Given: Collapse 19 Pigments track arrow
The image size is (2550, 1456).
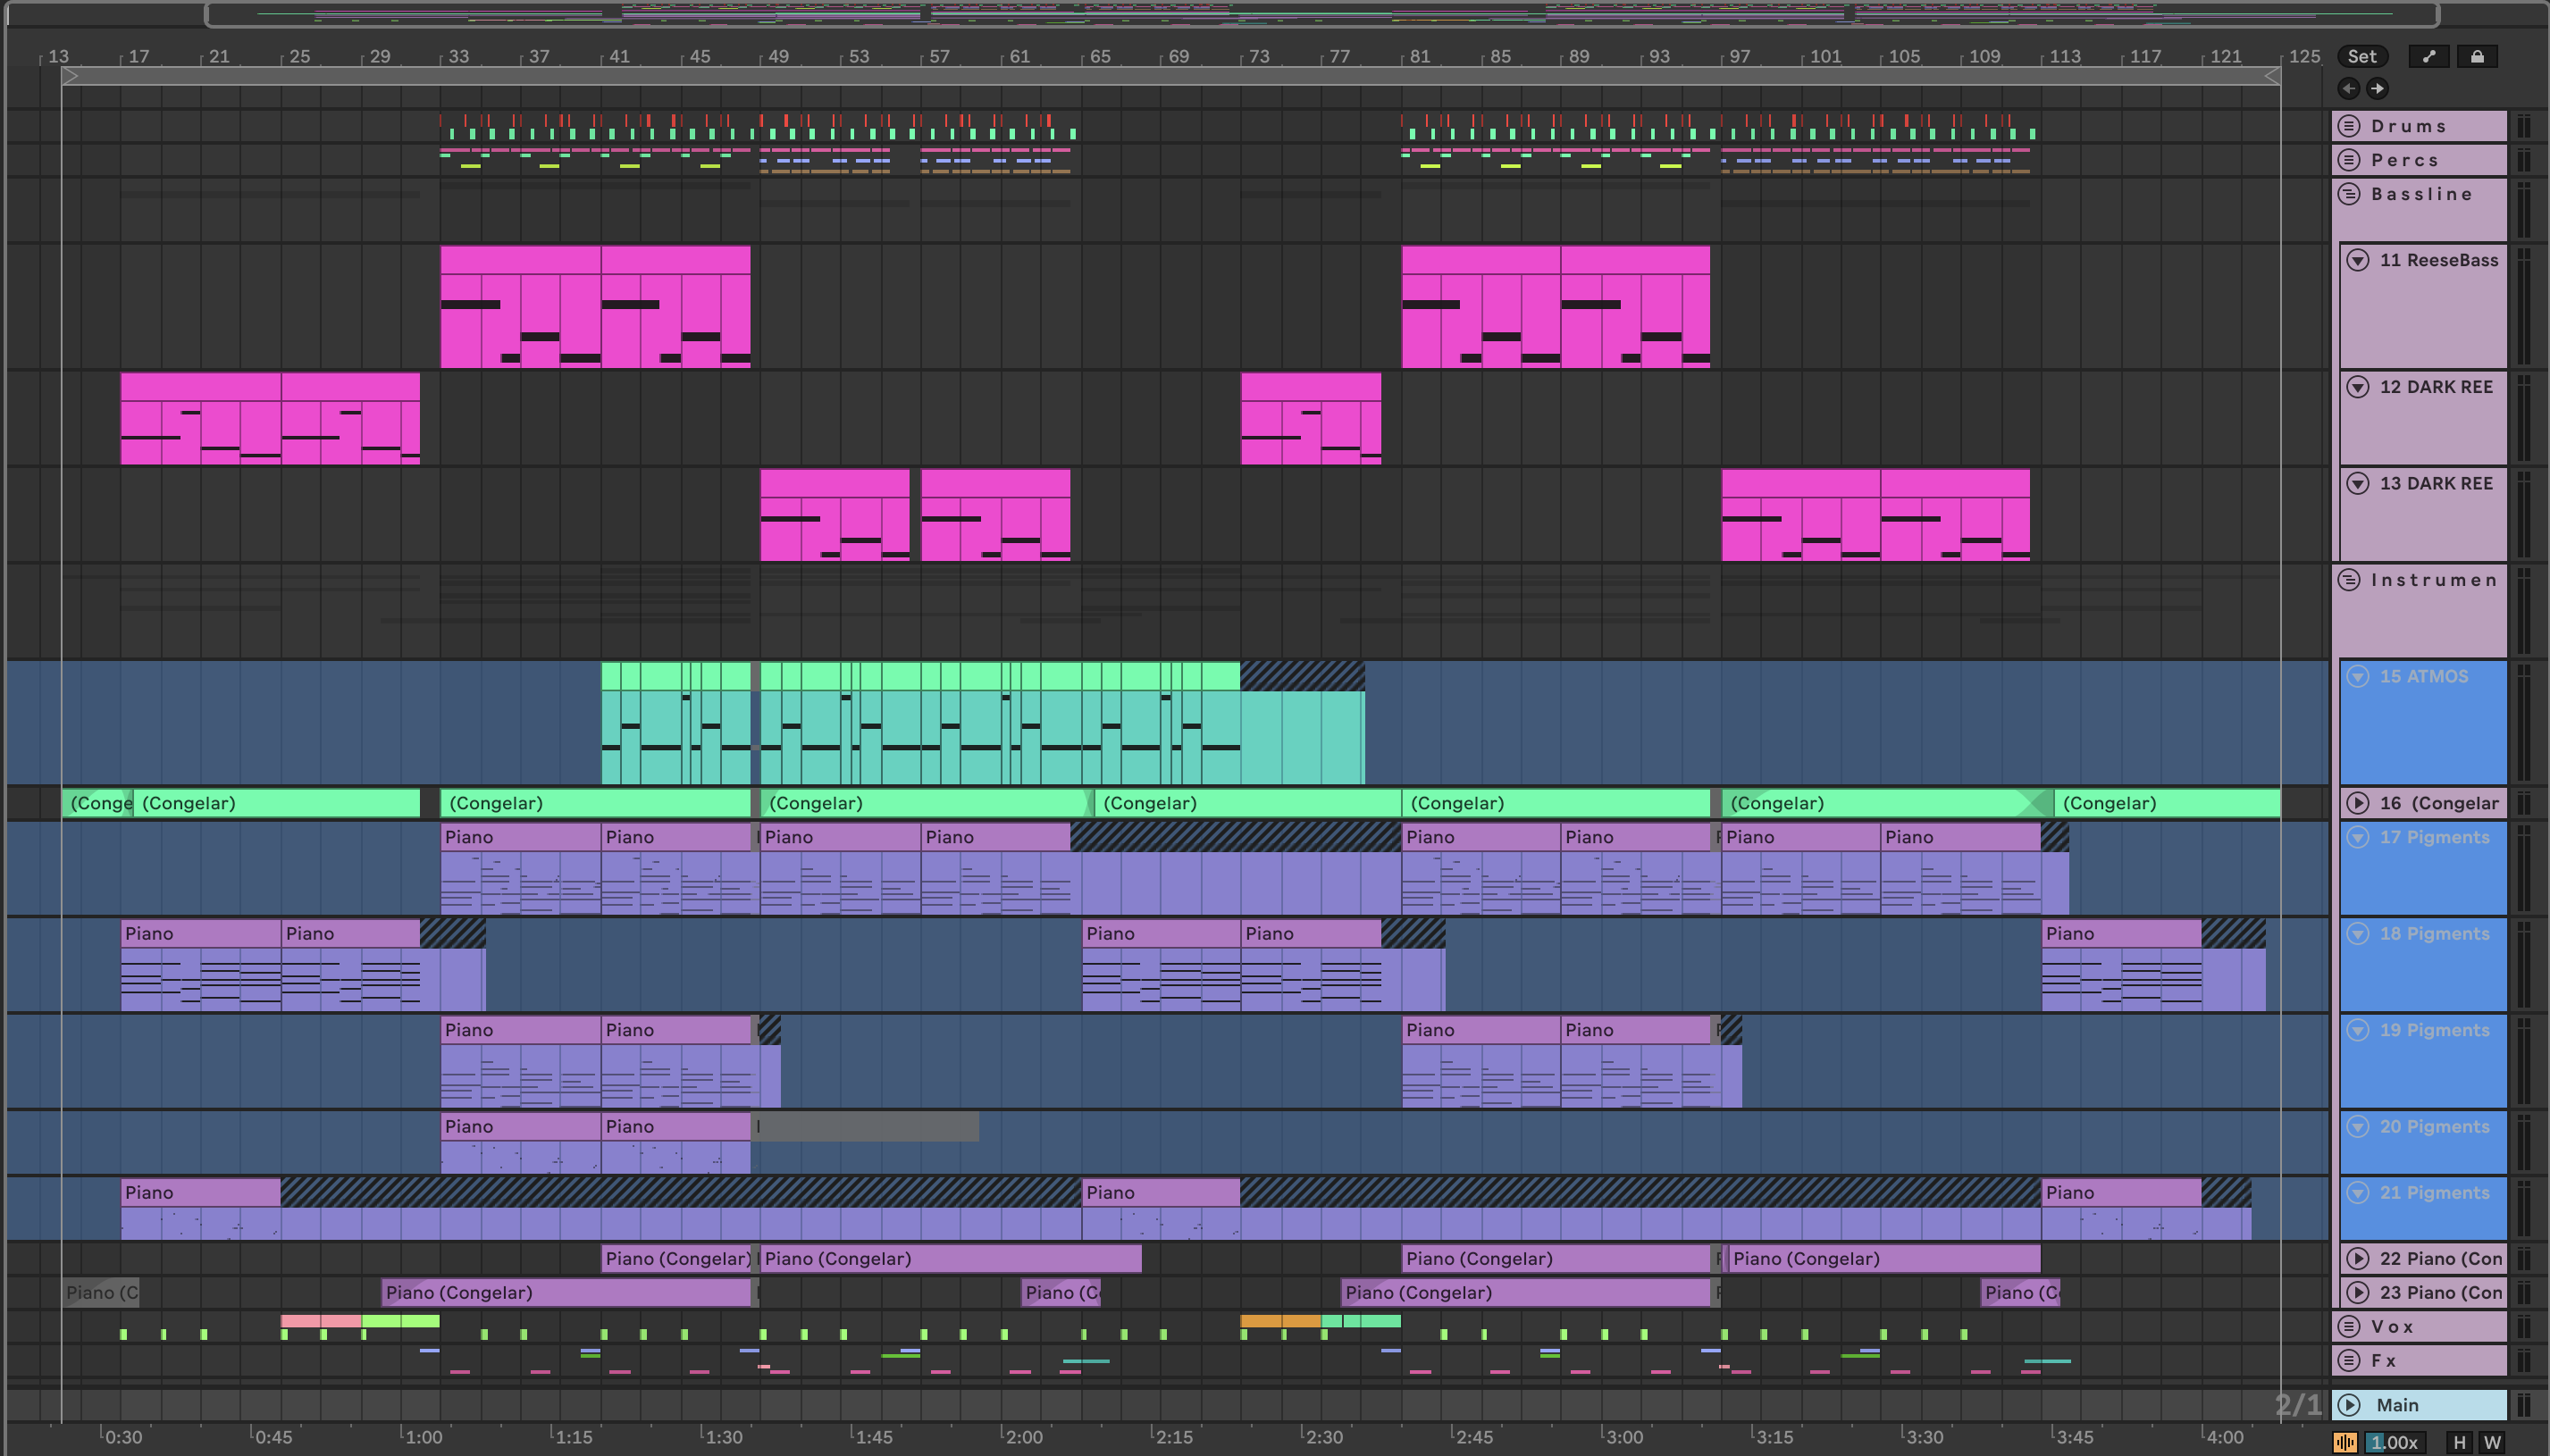Looking at the screenshot, I should click(x=2358, y=1030).
